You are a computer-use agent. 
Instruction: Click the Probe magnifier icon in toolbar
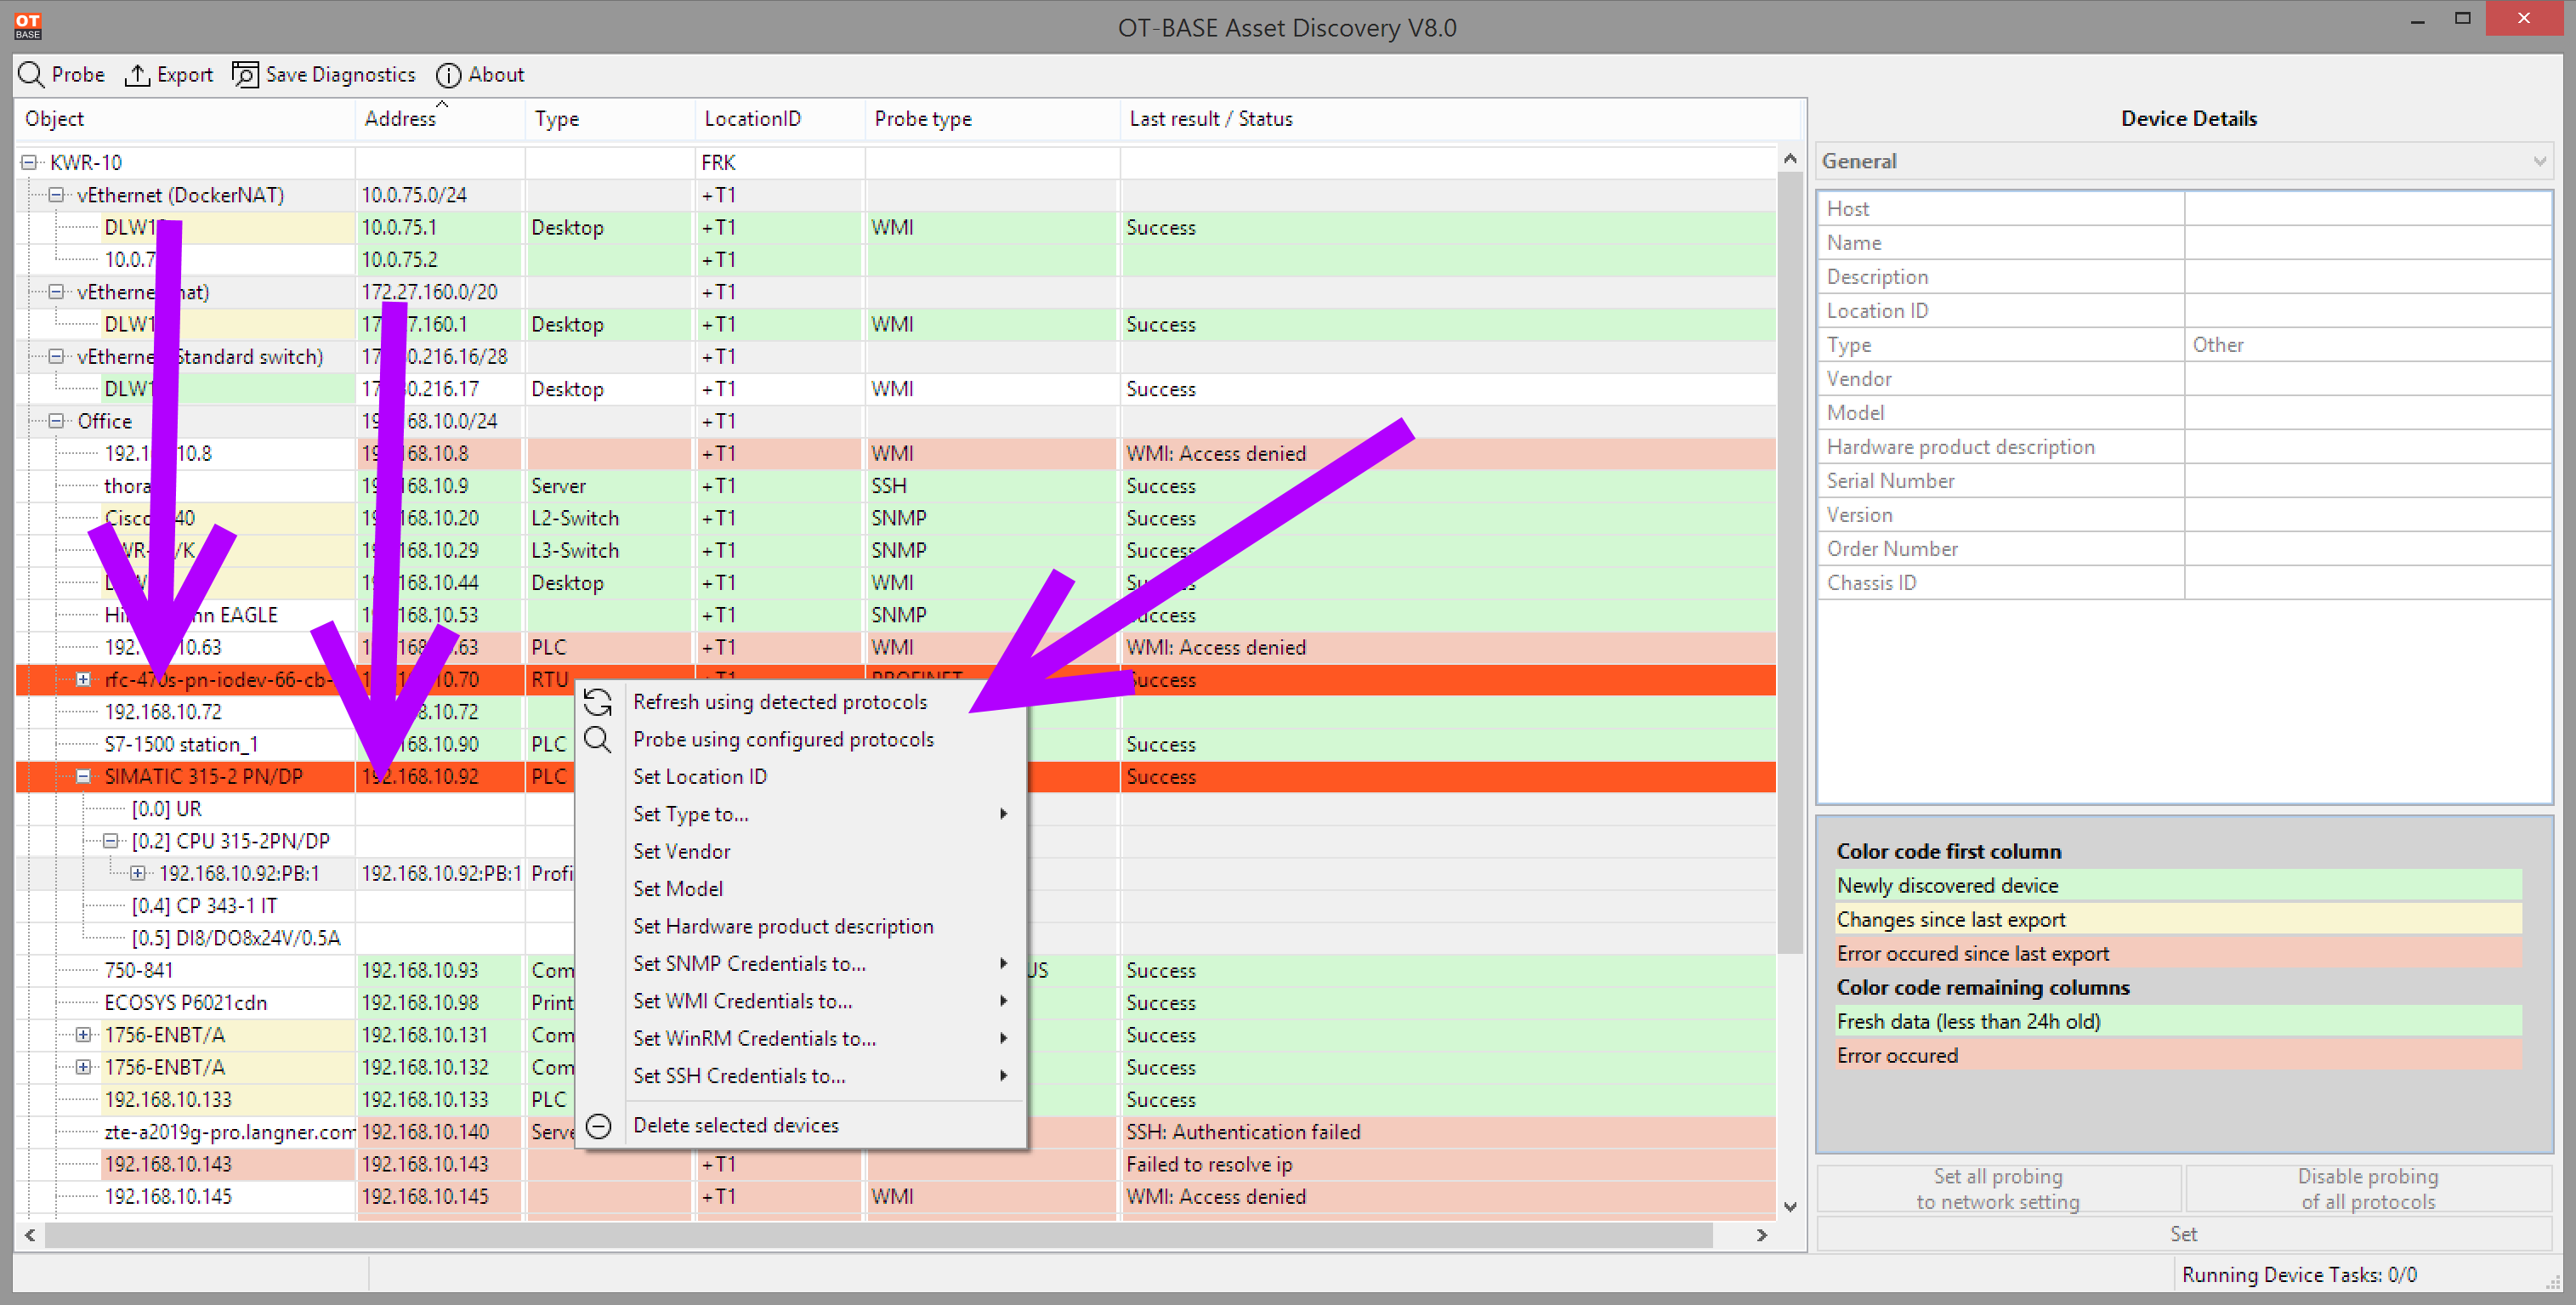[x=31, y=75]
